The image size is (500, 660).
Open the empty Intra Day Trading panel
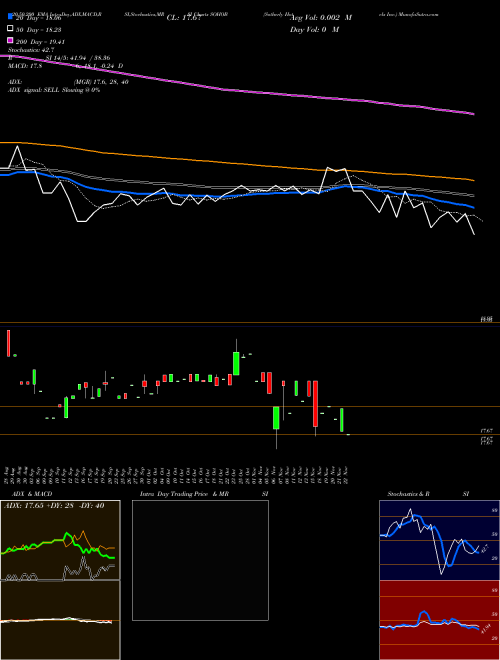pyautogui.click(x=200, y=560)
